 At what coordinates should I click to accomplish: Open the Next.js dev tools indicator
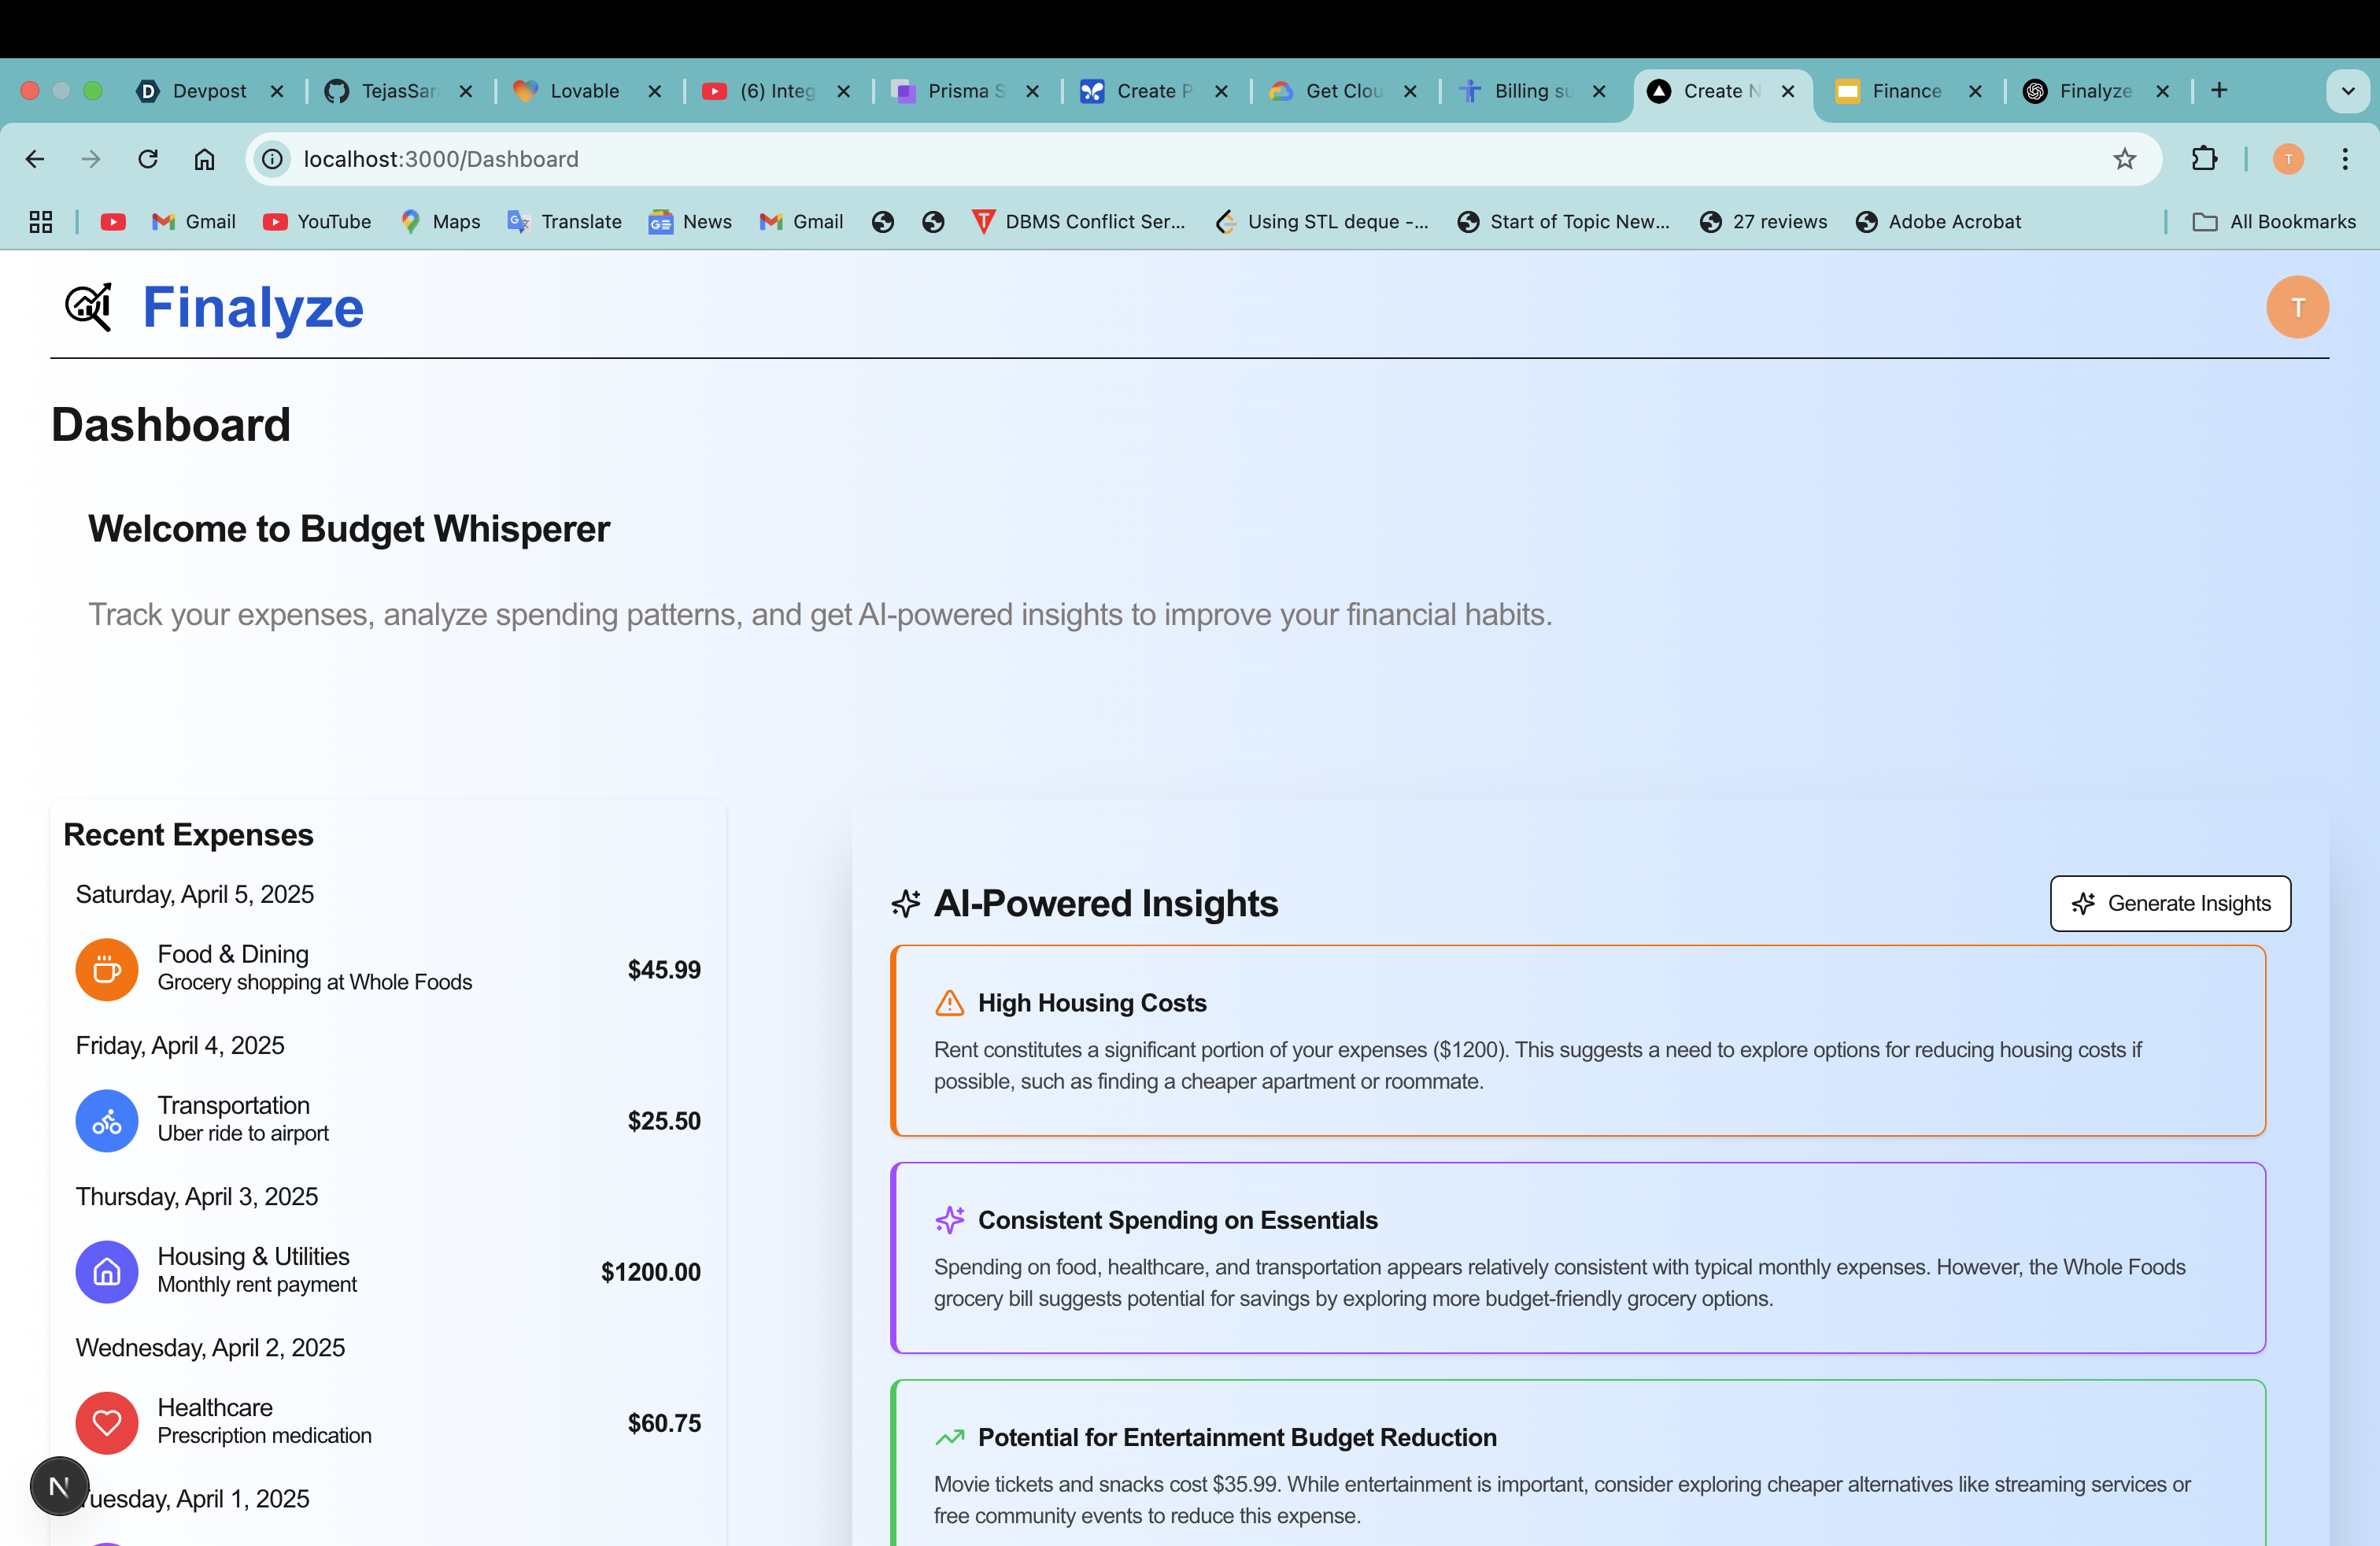pos(59,1486)
